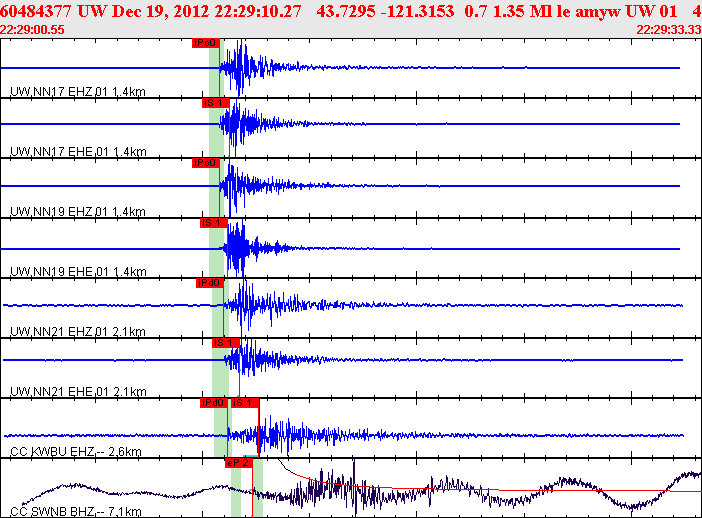Click the CC.SWNB BHZ 7.1km channel label
The width and height of the screenshot is (702, 518).
[76, 512]
